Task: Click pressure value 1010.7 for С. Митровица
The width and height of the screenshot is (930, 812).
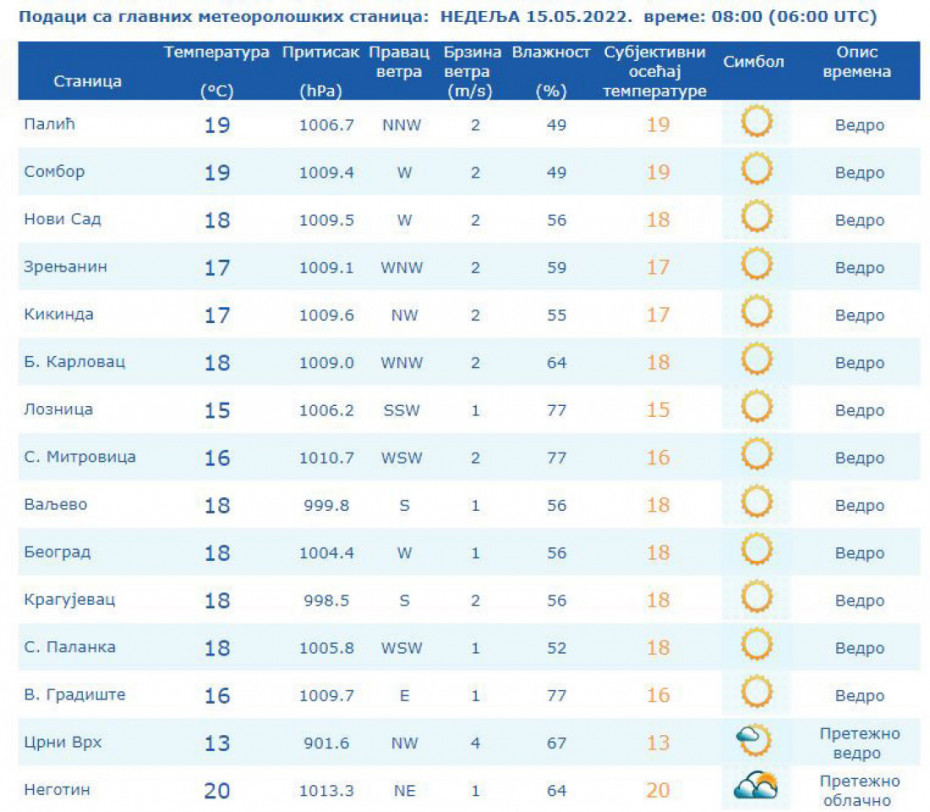Action: pos(327,458)
